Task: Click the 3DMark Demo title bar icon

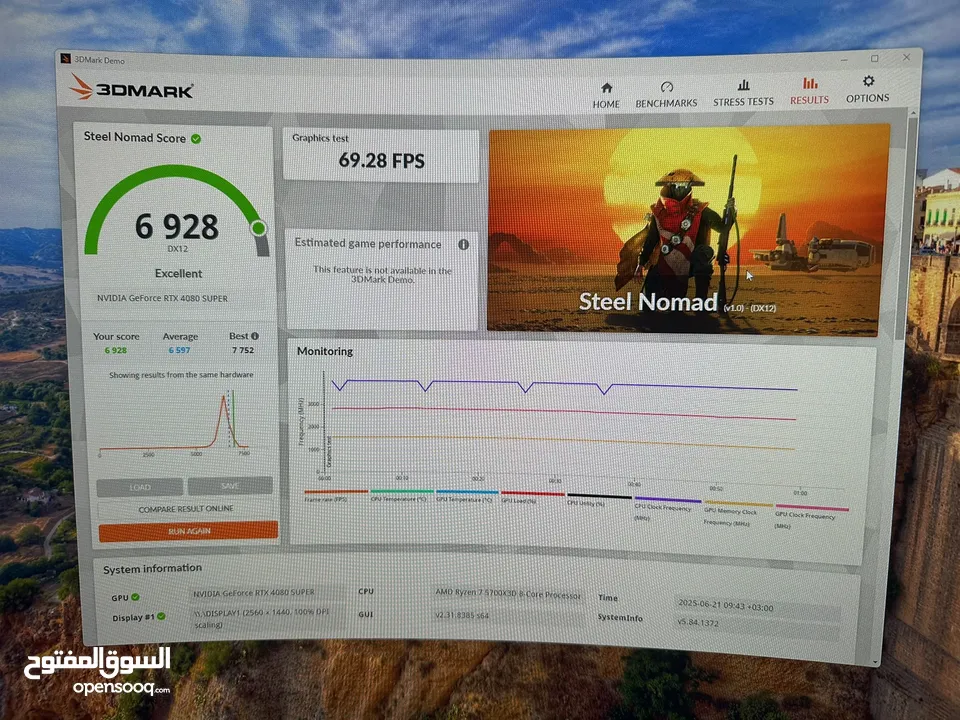Action: pos(66,59)
